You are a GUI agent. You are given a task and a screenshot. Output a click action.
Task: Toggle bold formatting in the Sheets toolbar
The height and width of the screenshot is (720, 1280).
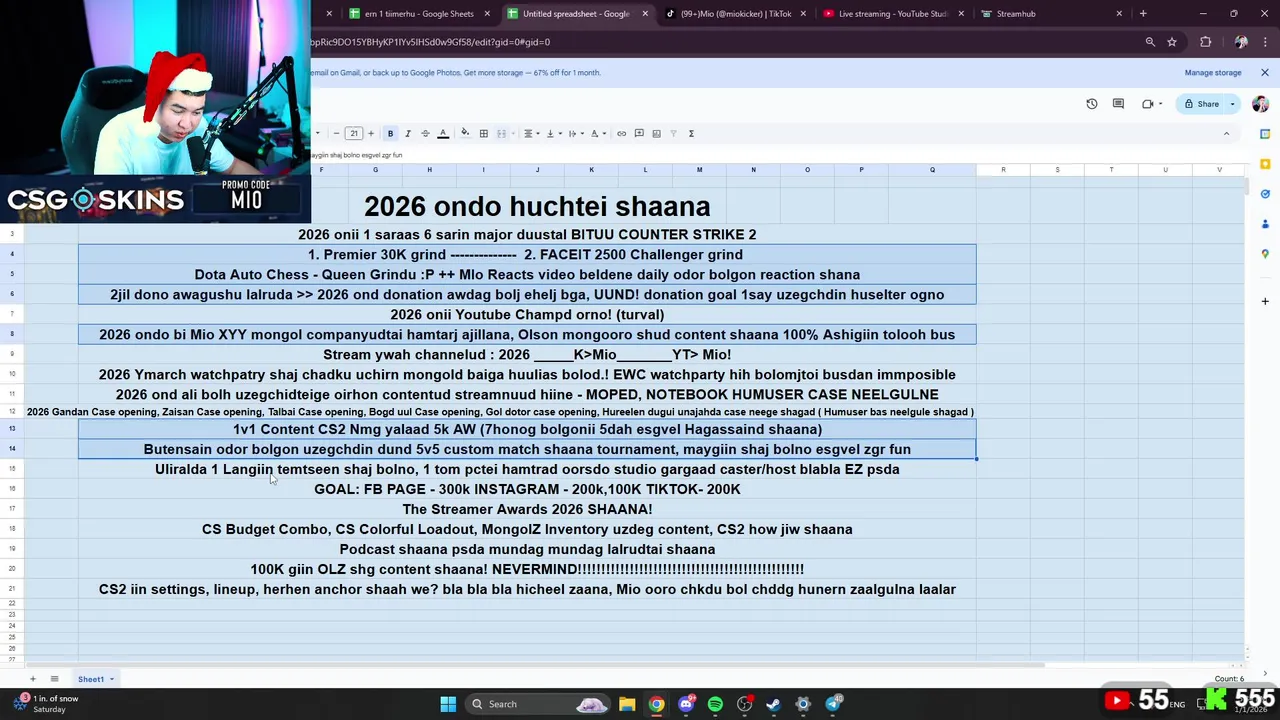[390, 133]
